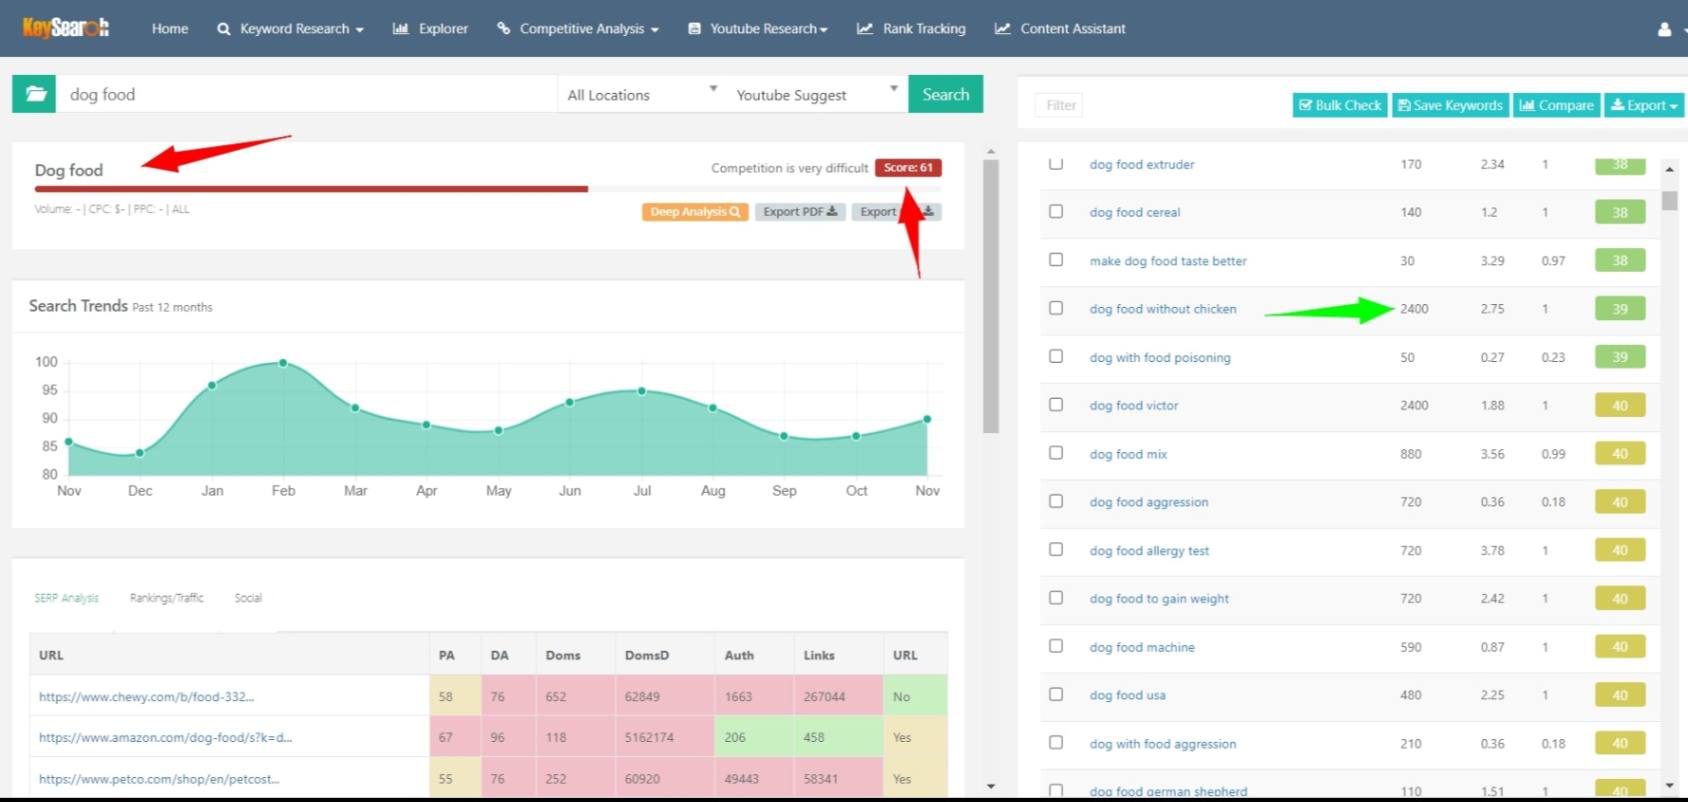
Task: Click the keyword list scrollbar up arrow
Action: click(x=1669, y=169)
